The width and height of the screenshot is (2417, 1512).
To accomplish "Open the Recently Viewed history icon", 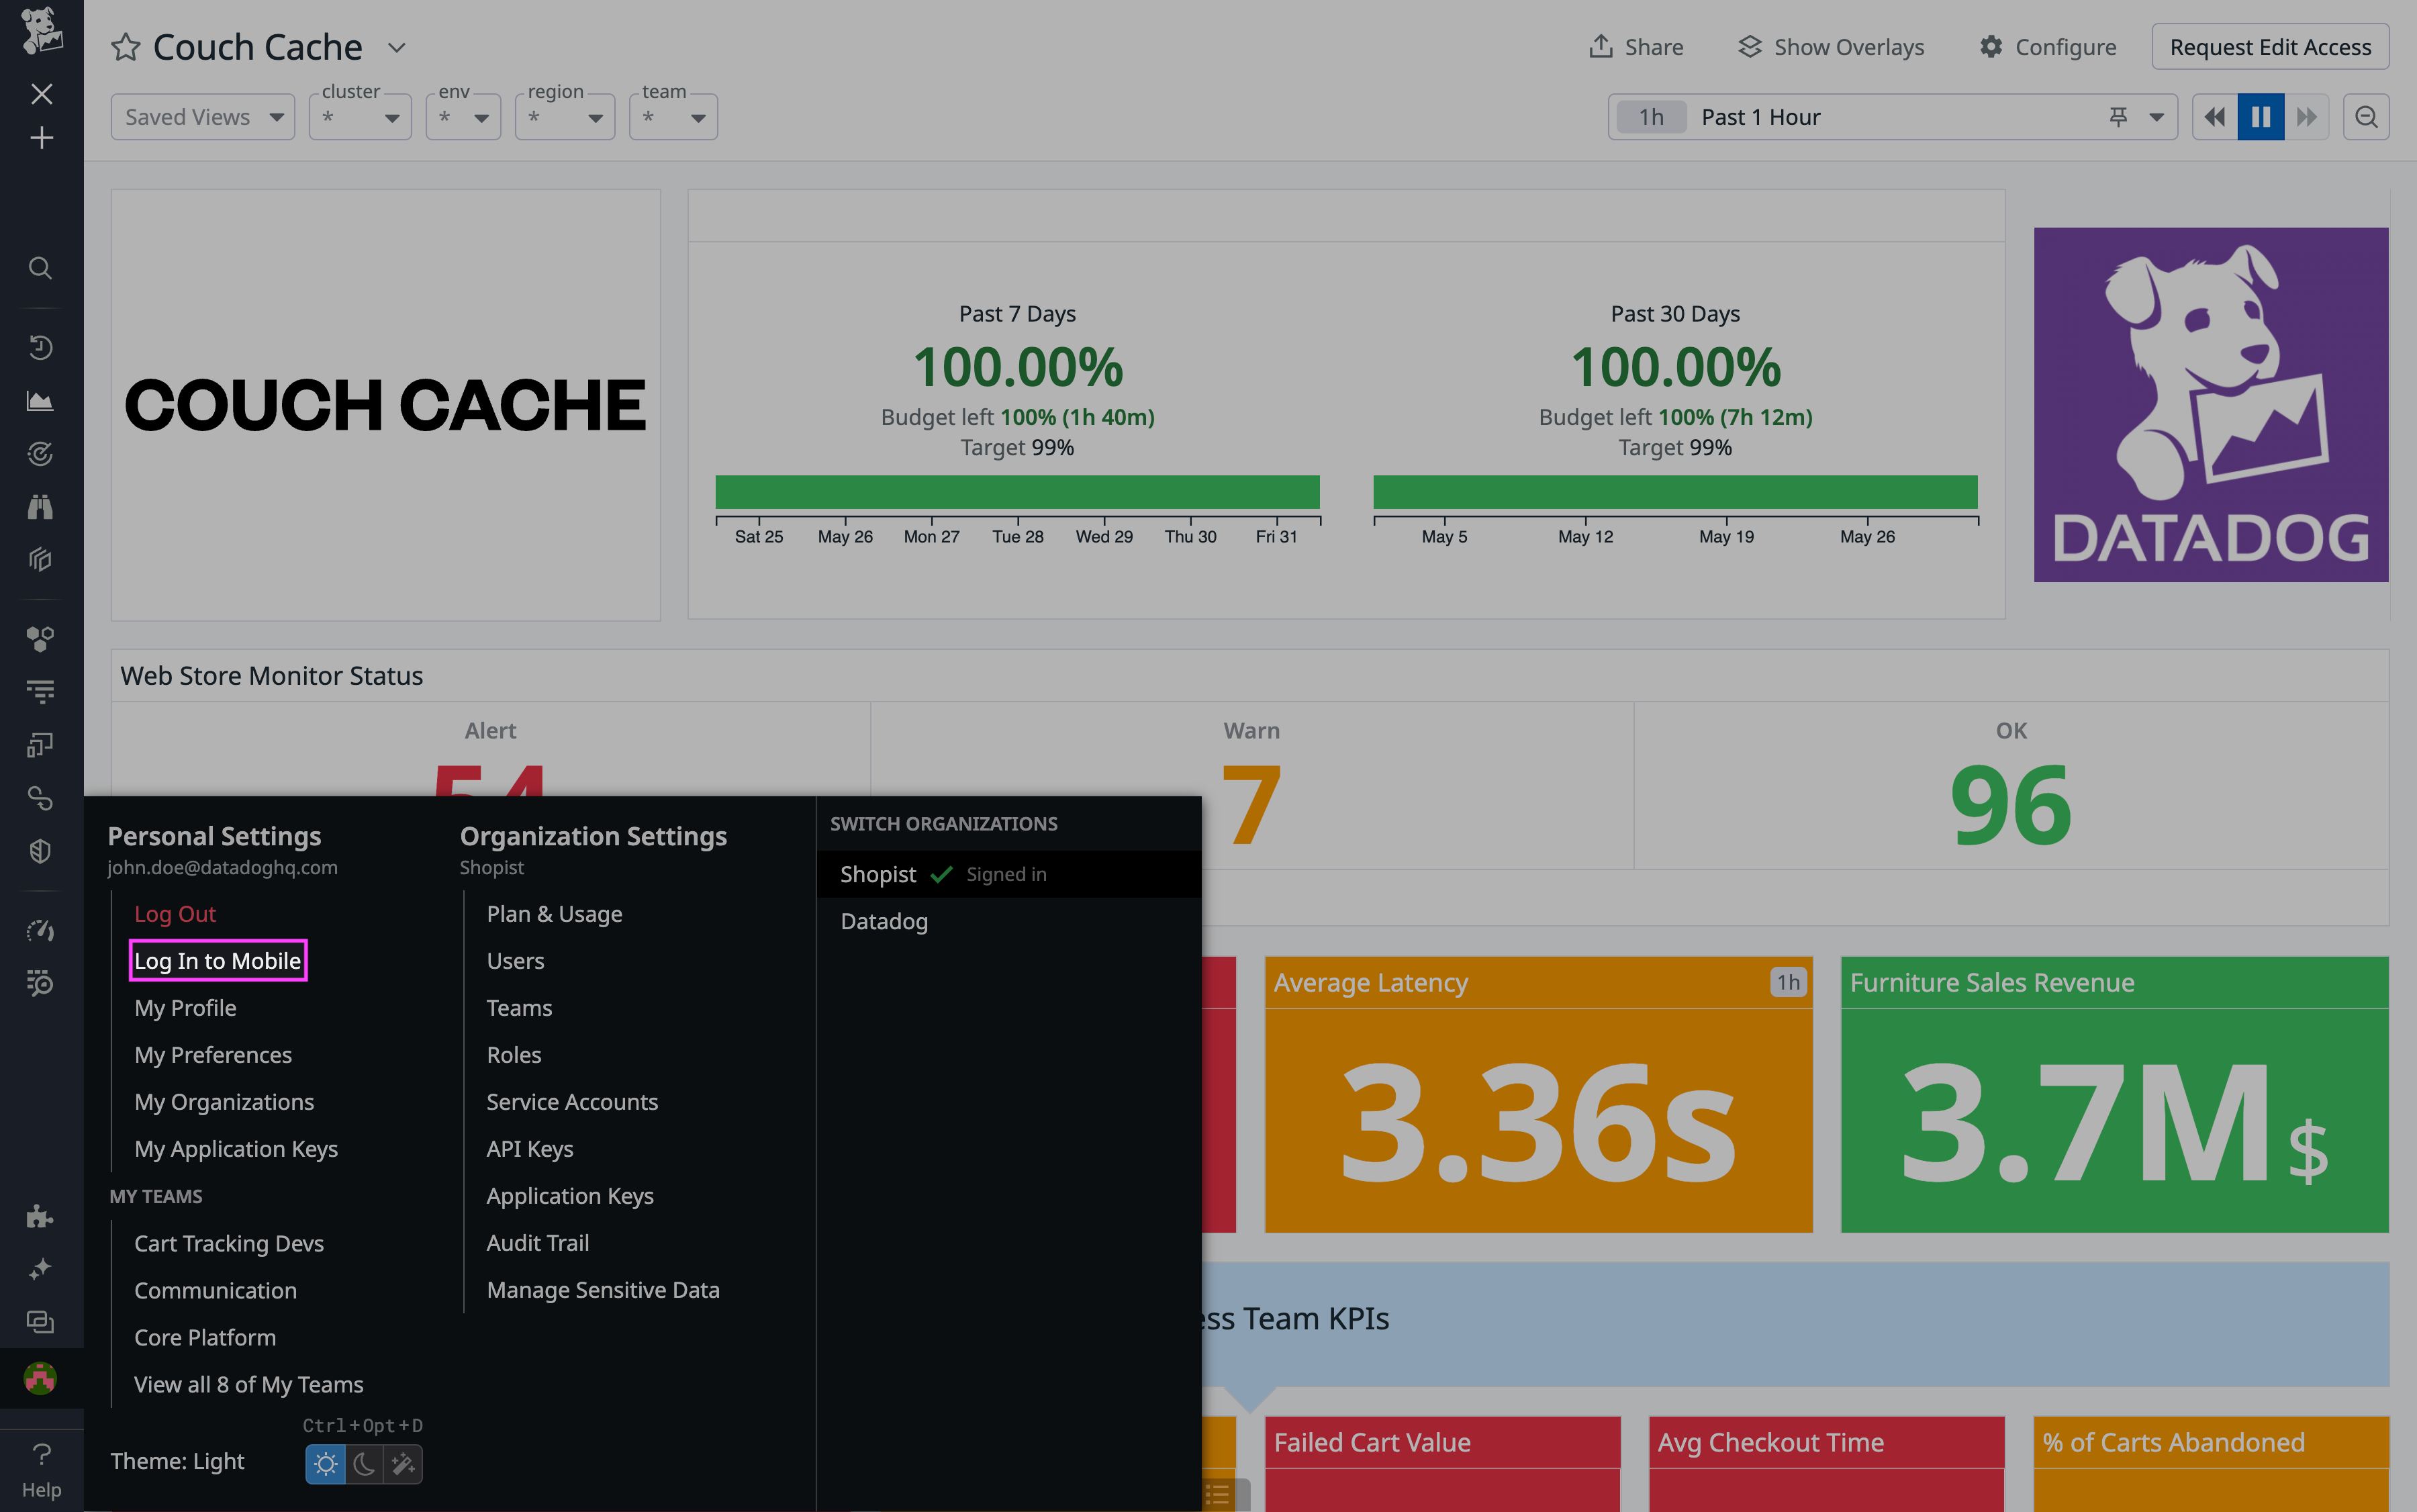I will point(40,347).
